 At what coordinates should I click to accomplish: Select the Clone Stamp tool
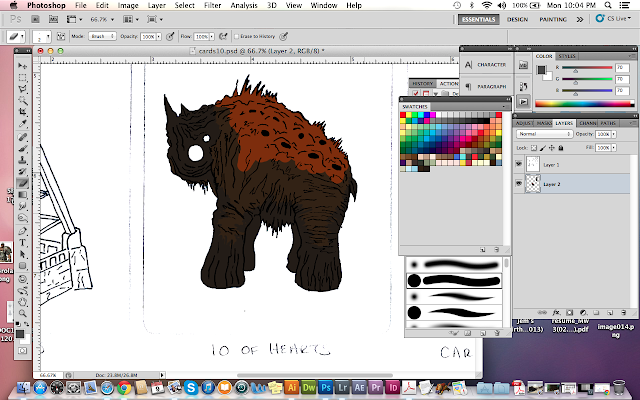click(22, 160)
